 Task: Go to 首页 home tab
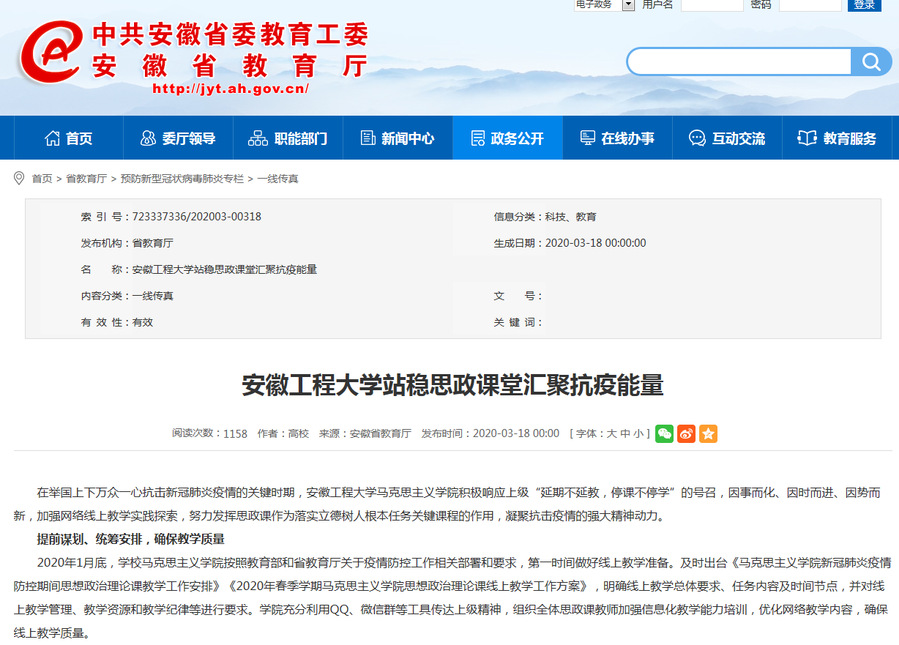(x=68, y=138)
